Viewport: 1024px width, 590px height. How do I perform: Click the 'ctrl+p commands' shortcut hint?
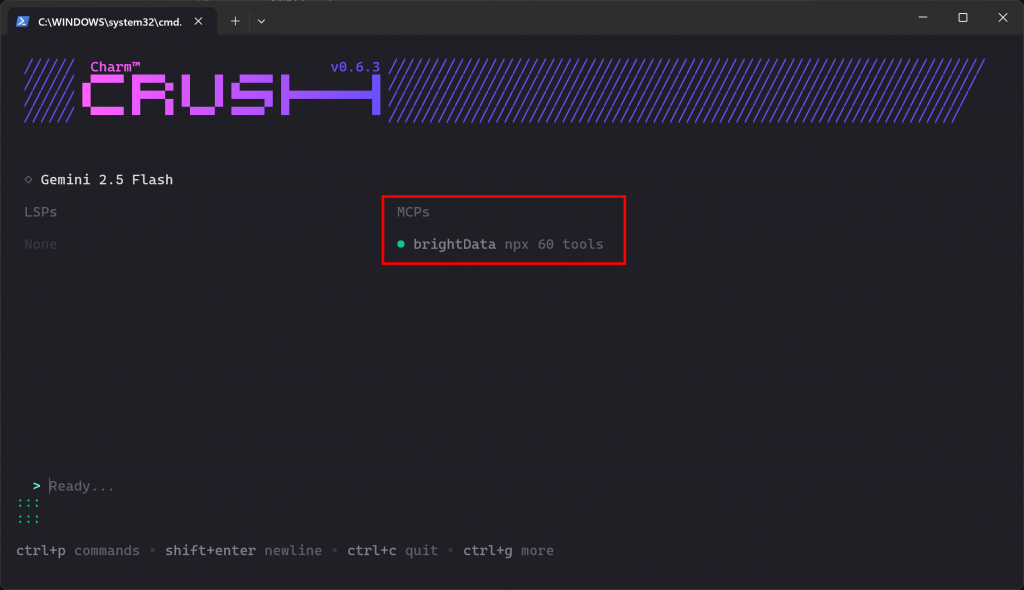pyautogui.click(x=78, y=551)
